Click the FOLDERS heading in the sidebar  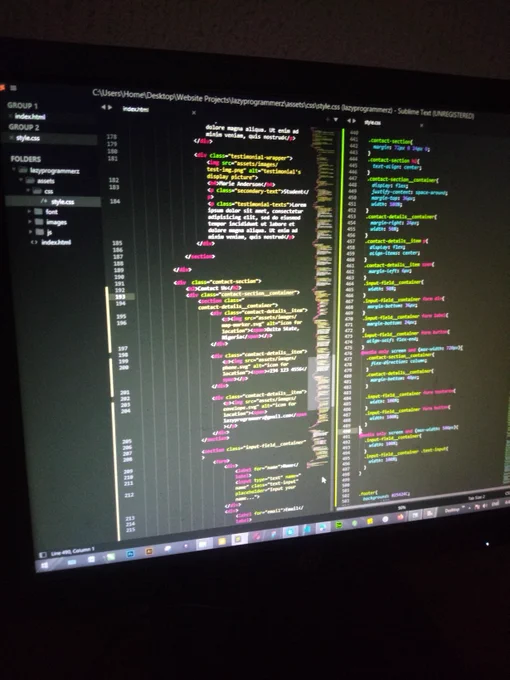coord(26,159)
